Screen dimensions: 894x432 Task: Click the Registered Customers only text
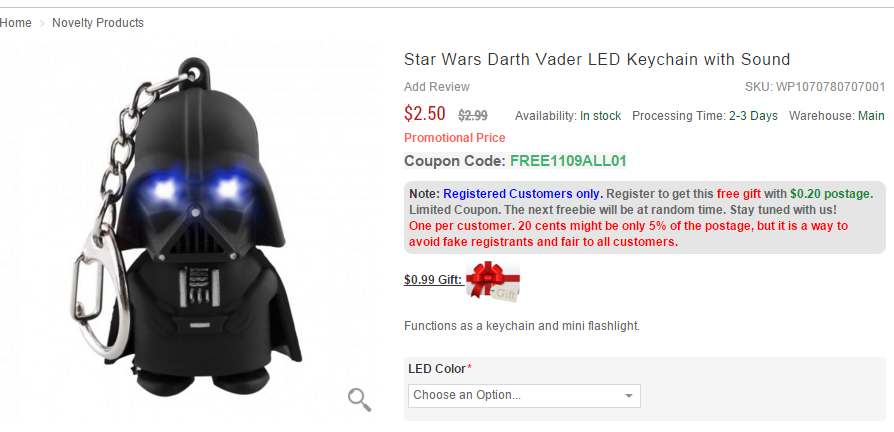pyautogui.click(x=524, y=193)
